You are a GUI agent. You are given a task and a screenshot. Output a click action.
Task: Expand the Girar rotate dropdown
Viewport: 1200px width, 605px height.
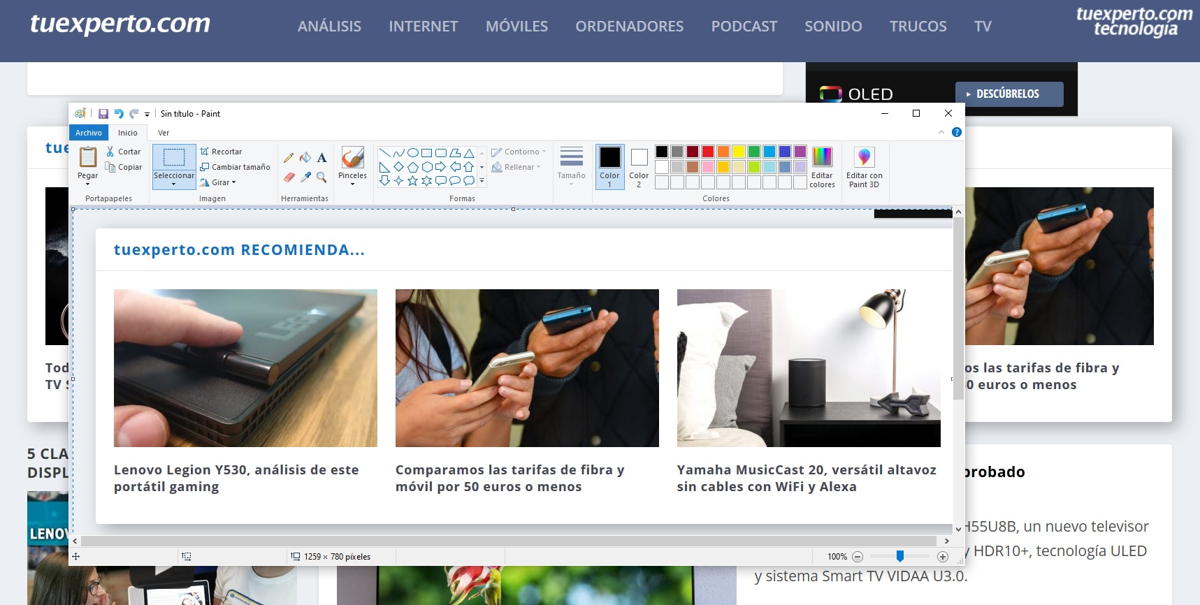click(219, 183)
